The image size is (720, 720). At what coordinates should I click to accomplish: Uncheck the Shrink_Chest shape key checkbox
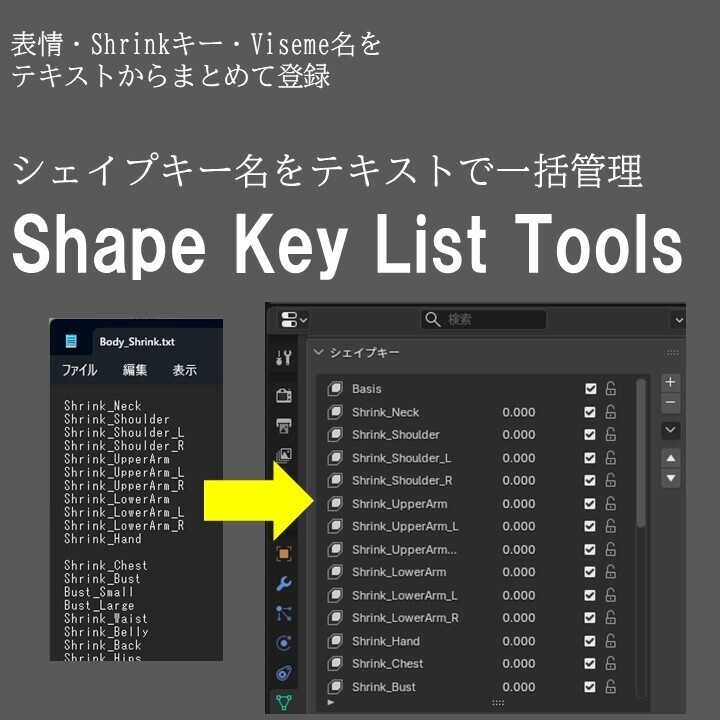(x=590, y=663)
